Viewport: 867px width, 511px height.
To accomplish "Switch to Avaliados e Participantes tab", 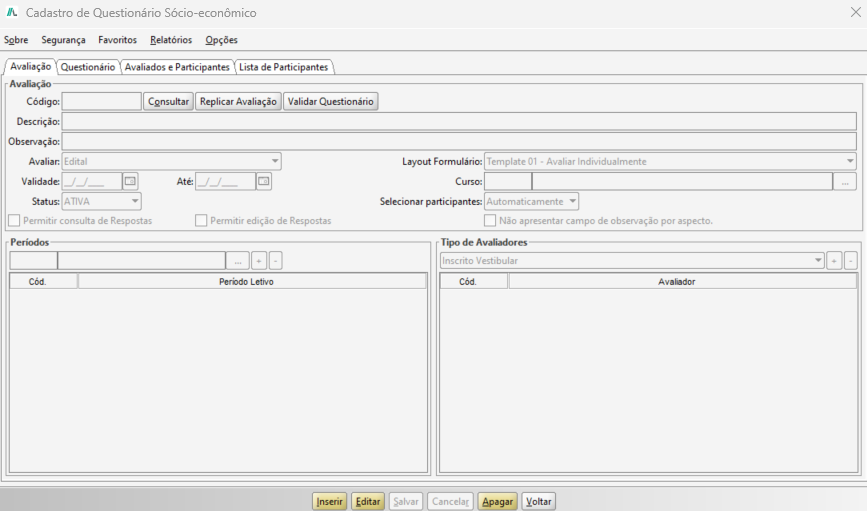I will point(177,67).
